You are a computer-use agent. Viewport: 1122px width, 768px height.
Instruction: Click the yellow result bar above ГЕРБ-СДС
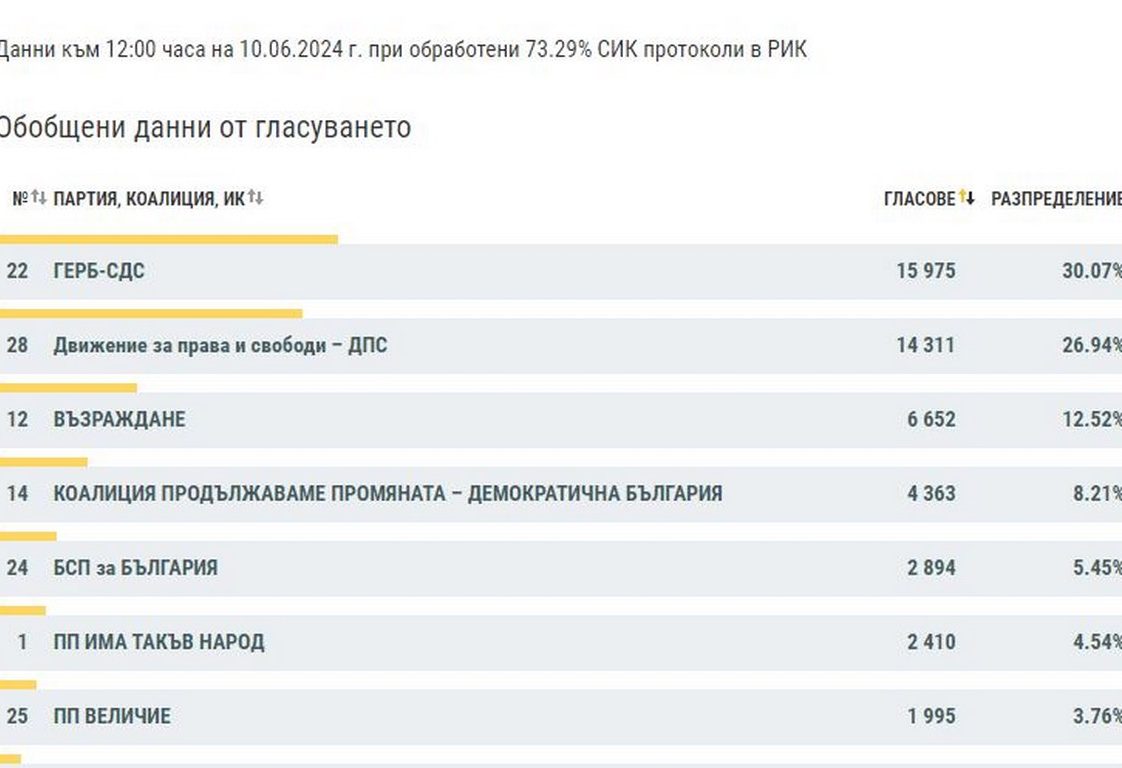(168, 239)
